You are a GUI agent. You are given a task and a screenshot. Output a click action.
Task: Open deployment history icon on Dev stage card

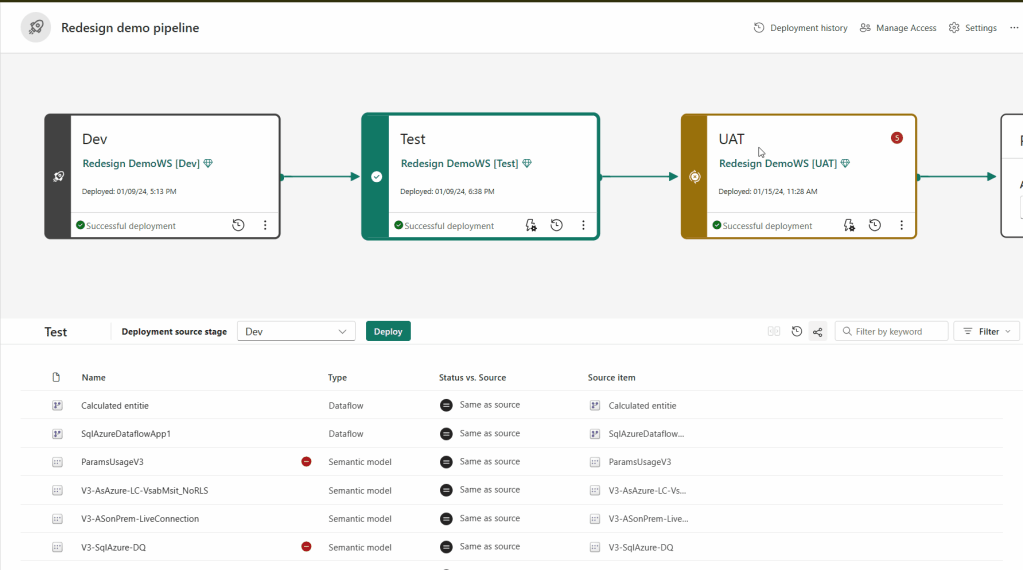point(238,226)
